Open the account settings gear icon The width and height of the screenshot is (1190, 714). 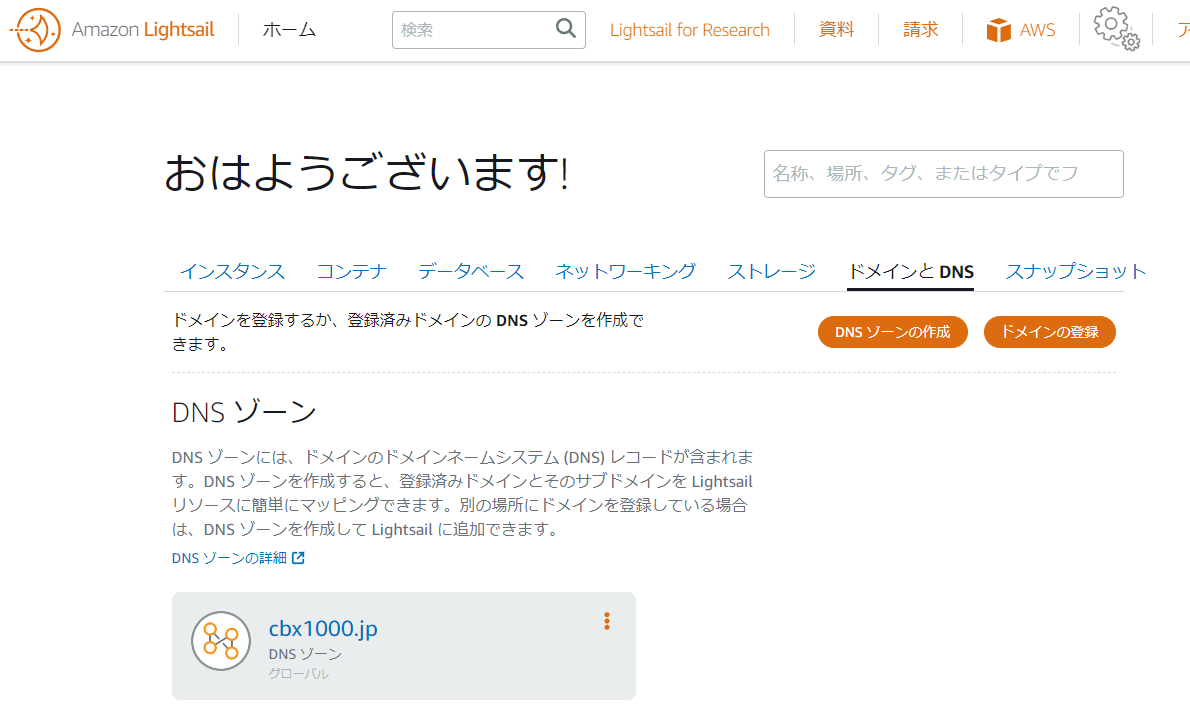[x=1116, y=29]
